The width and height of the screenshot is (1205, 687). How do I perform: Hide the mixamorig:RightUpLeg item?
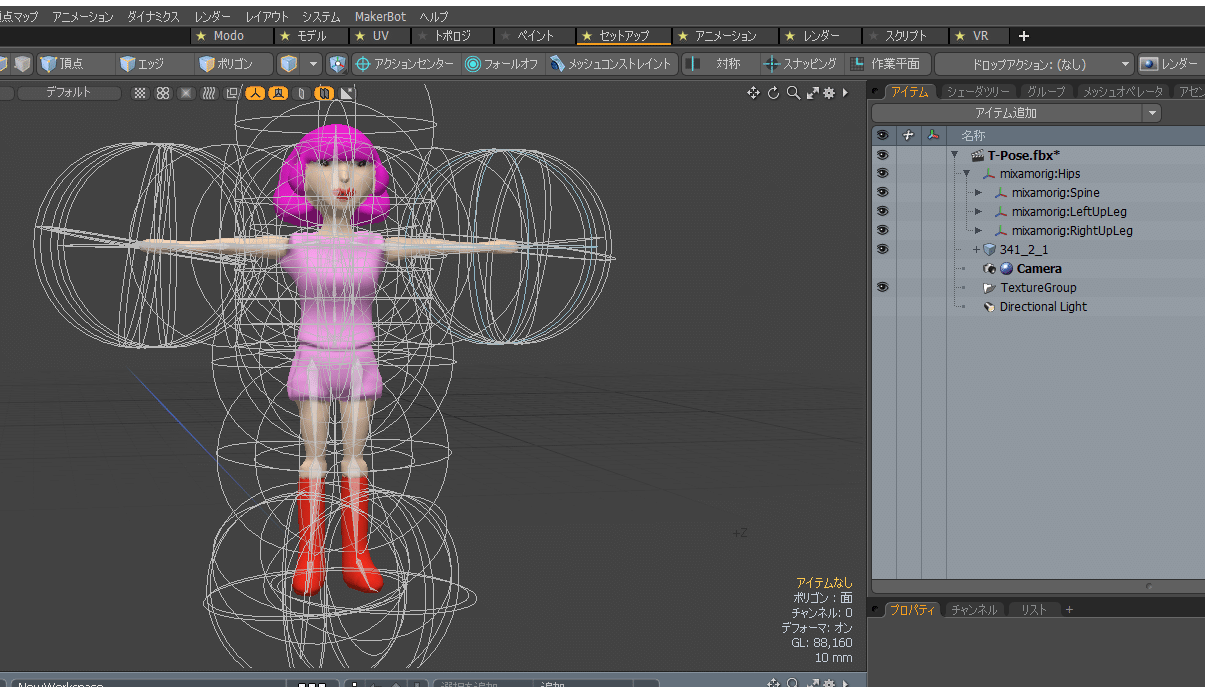pyautogui.click(x=882, y=231)
